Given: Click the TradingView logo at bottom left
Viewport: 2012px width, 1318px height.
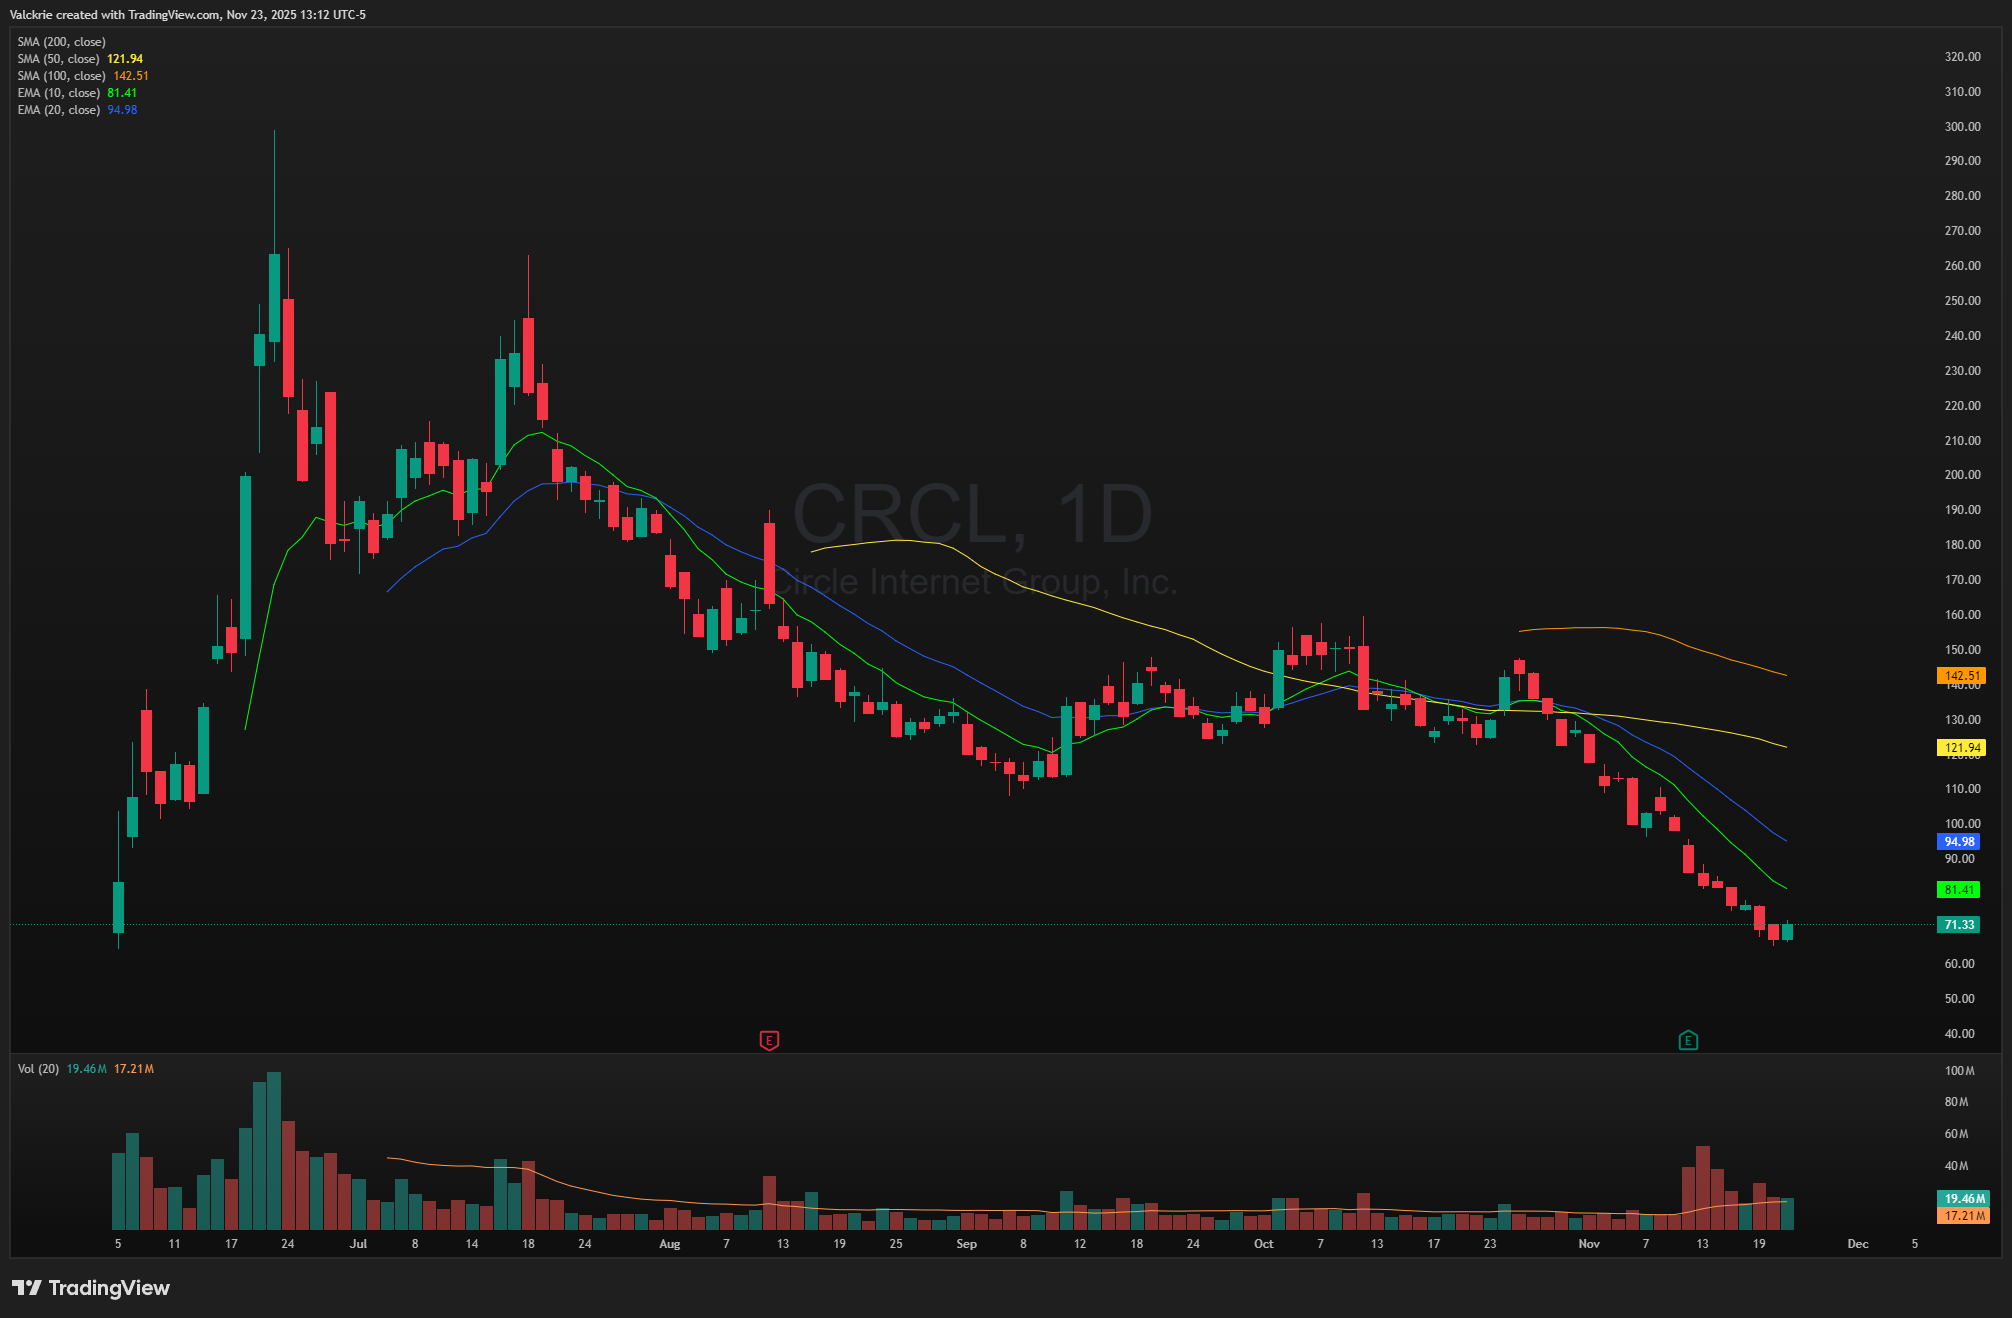Looking at the screenshot, I should [91, 1288].
